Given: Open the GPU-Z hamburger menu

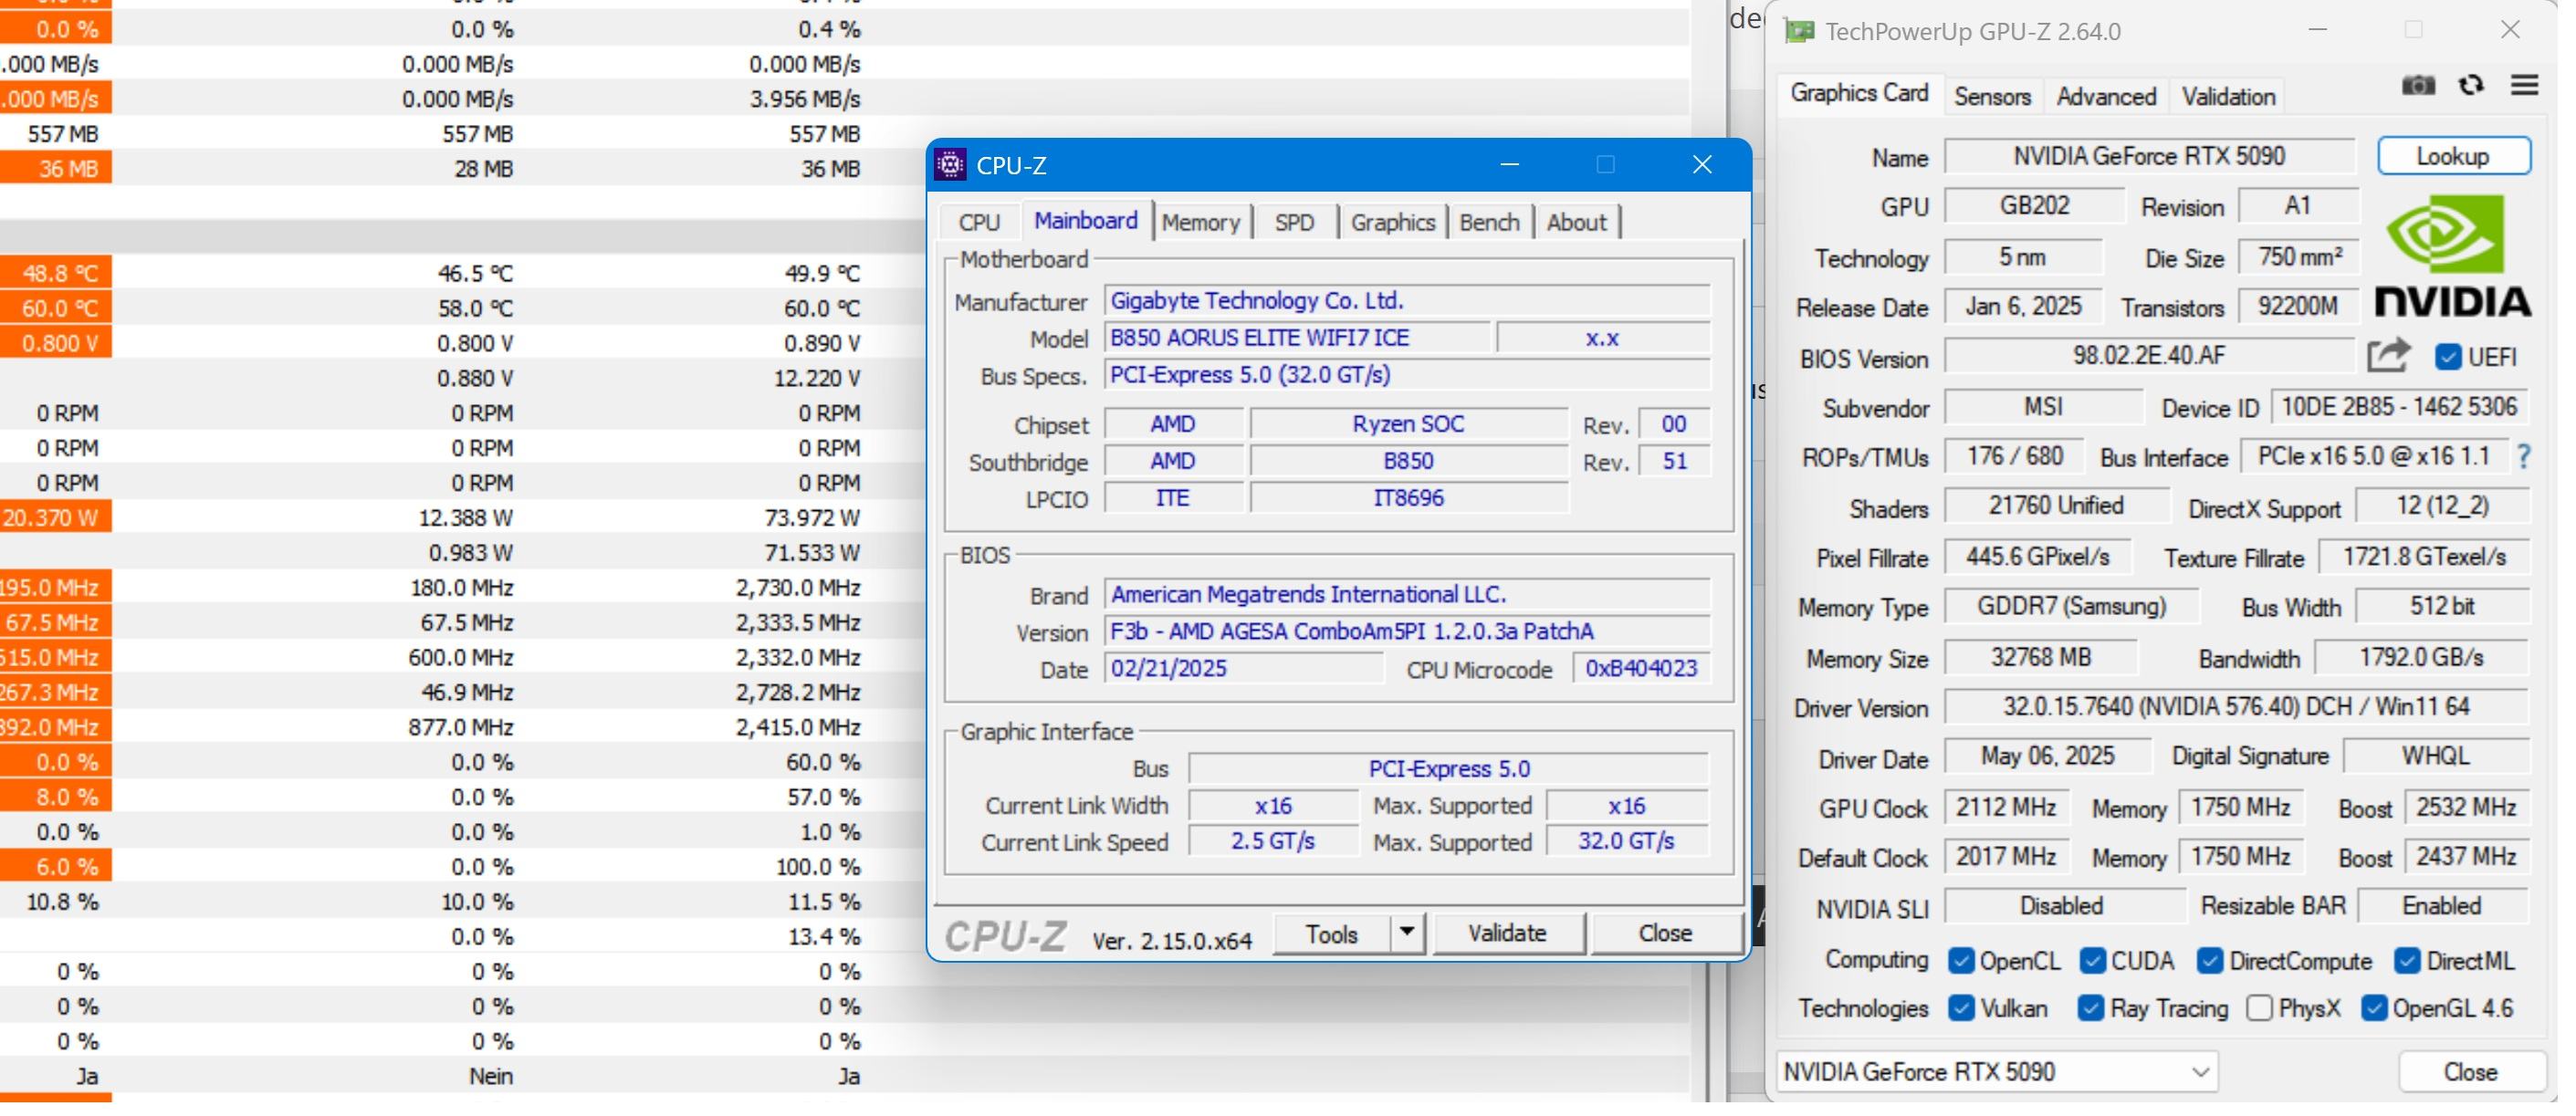Looking at the screenshot, I should [2524, 86].
